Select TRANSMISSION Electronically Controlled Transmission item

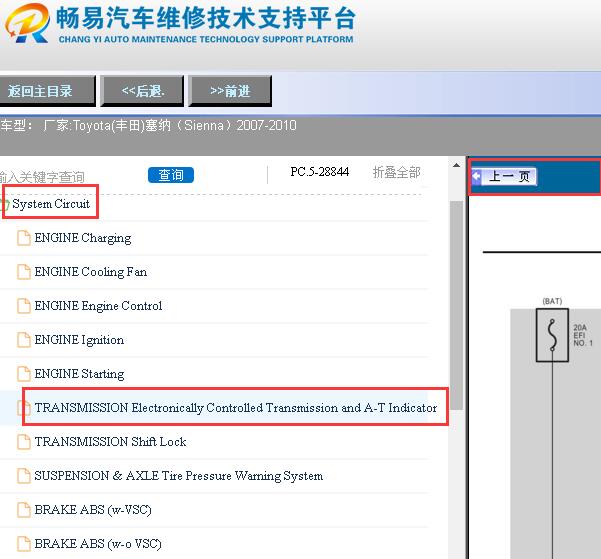pyautogui.click(x=235, y=408)
